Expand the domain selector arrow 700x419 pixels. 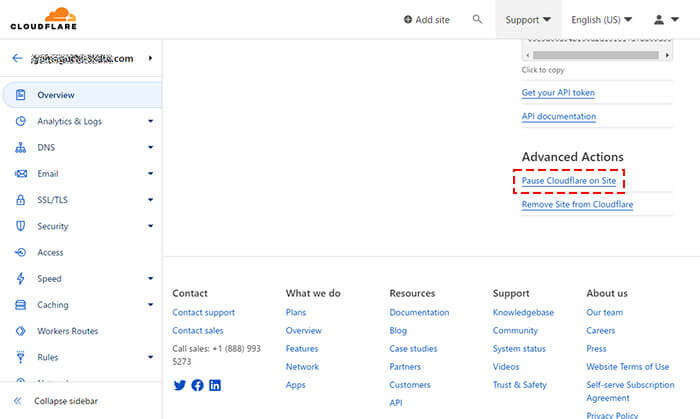tap(150, 58)
